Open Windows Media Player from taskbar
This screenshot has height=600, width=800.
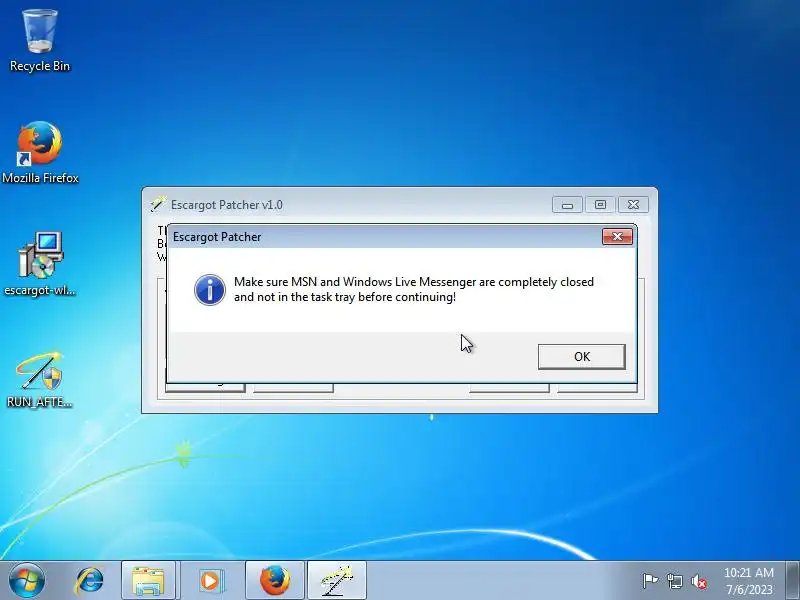tap(210, 581)
